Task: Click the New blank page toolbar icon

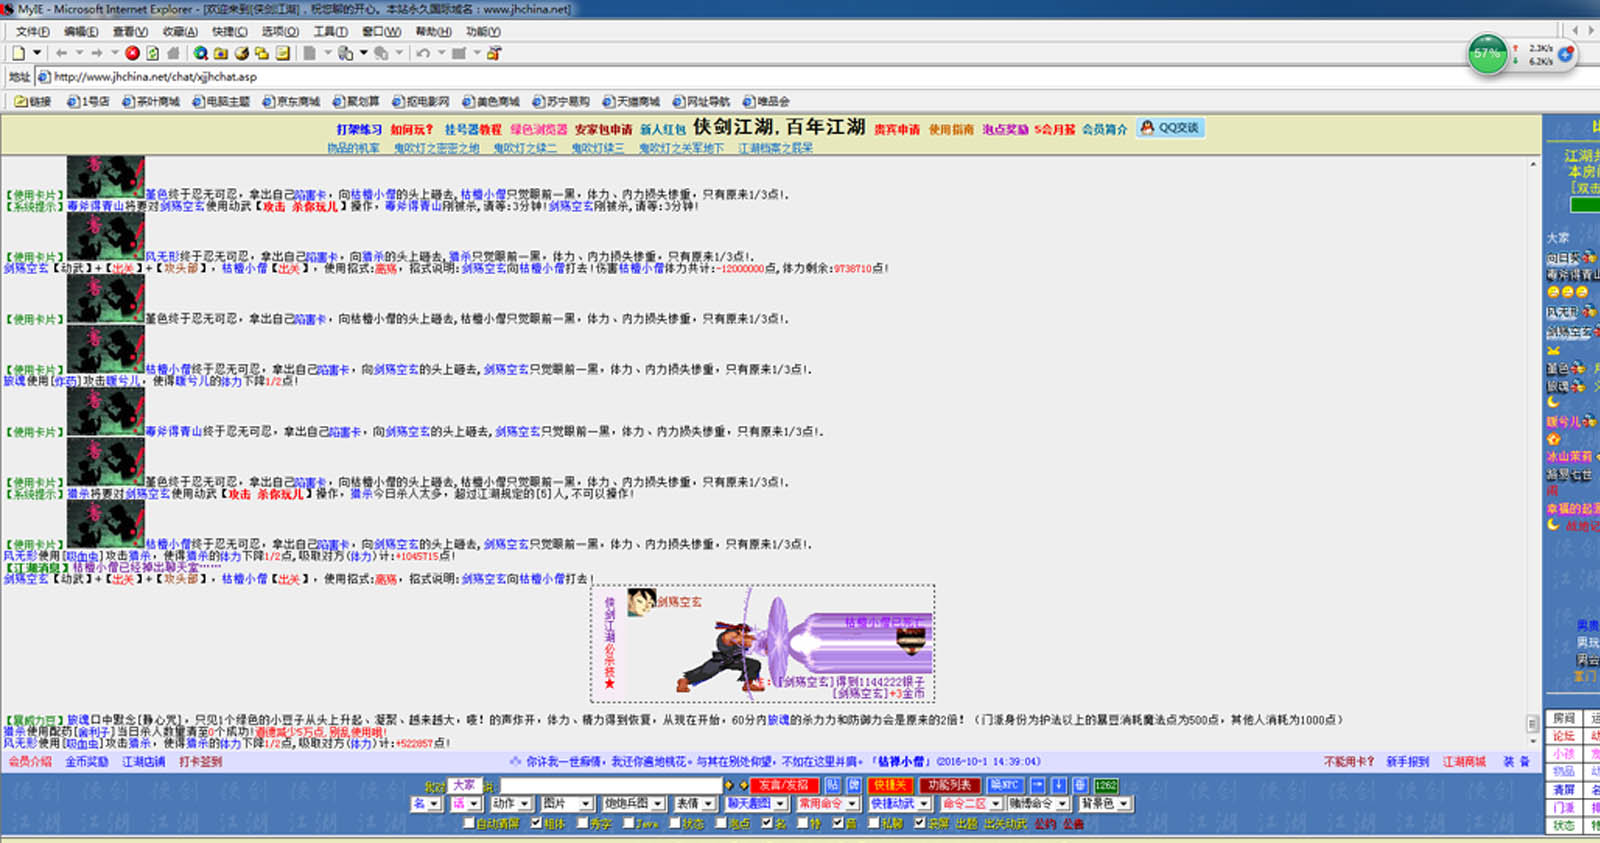Action: point(19,53)
